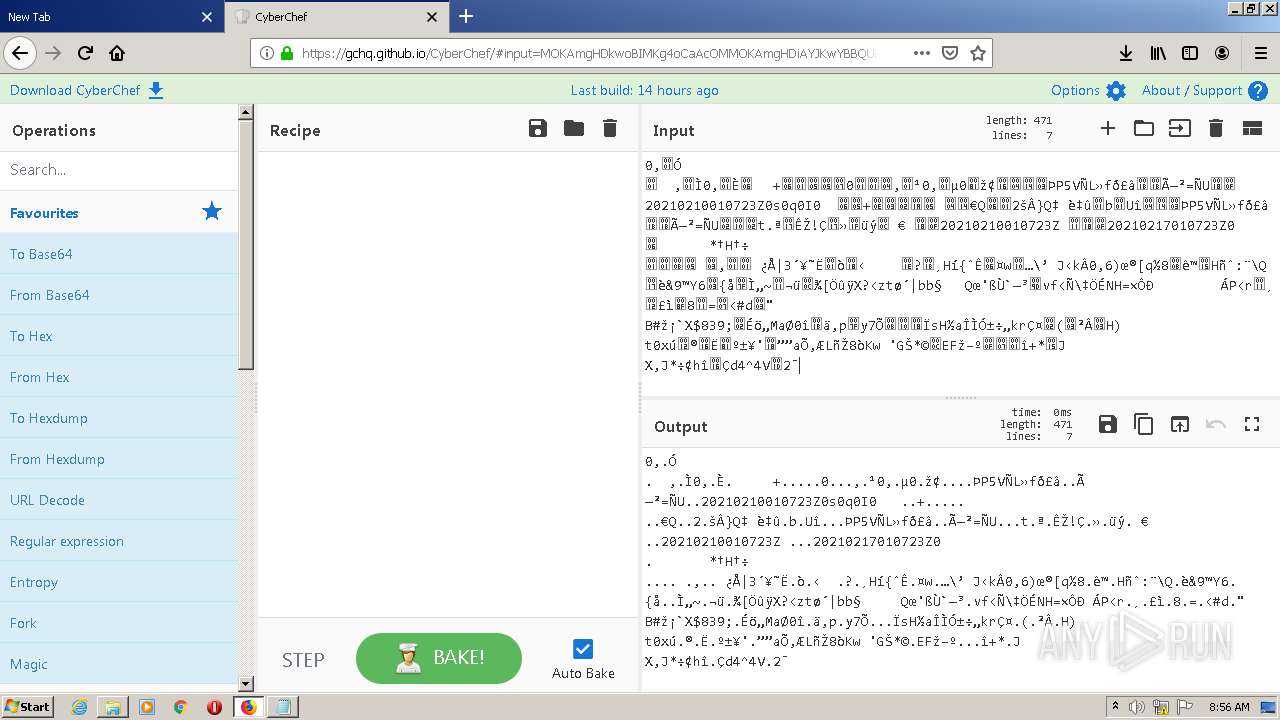Screen dimensions: 1280x720
Task: Open the Windows Start menu
Action: coord(27,707)
